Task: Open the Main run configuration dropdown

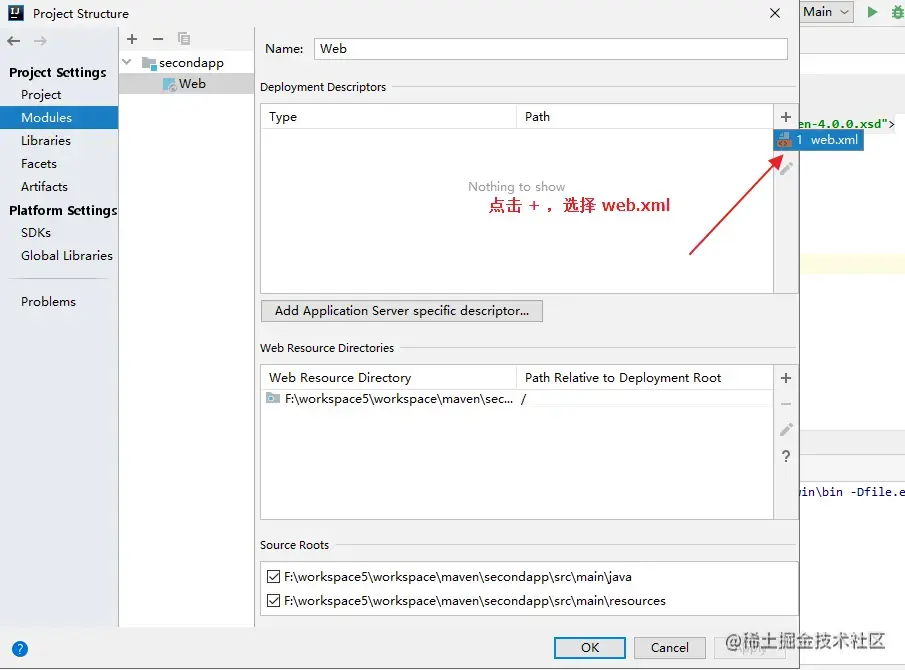Action: (827, 12)
